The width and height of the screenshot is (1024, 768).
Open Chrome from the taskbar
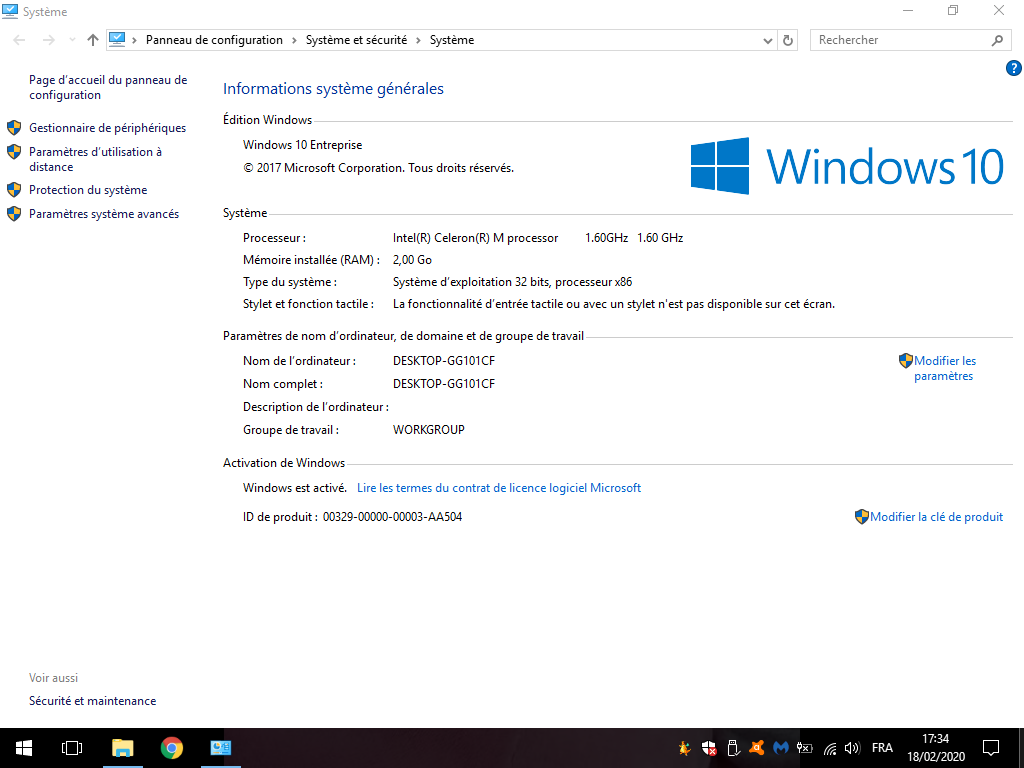(172, 748)
